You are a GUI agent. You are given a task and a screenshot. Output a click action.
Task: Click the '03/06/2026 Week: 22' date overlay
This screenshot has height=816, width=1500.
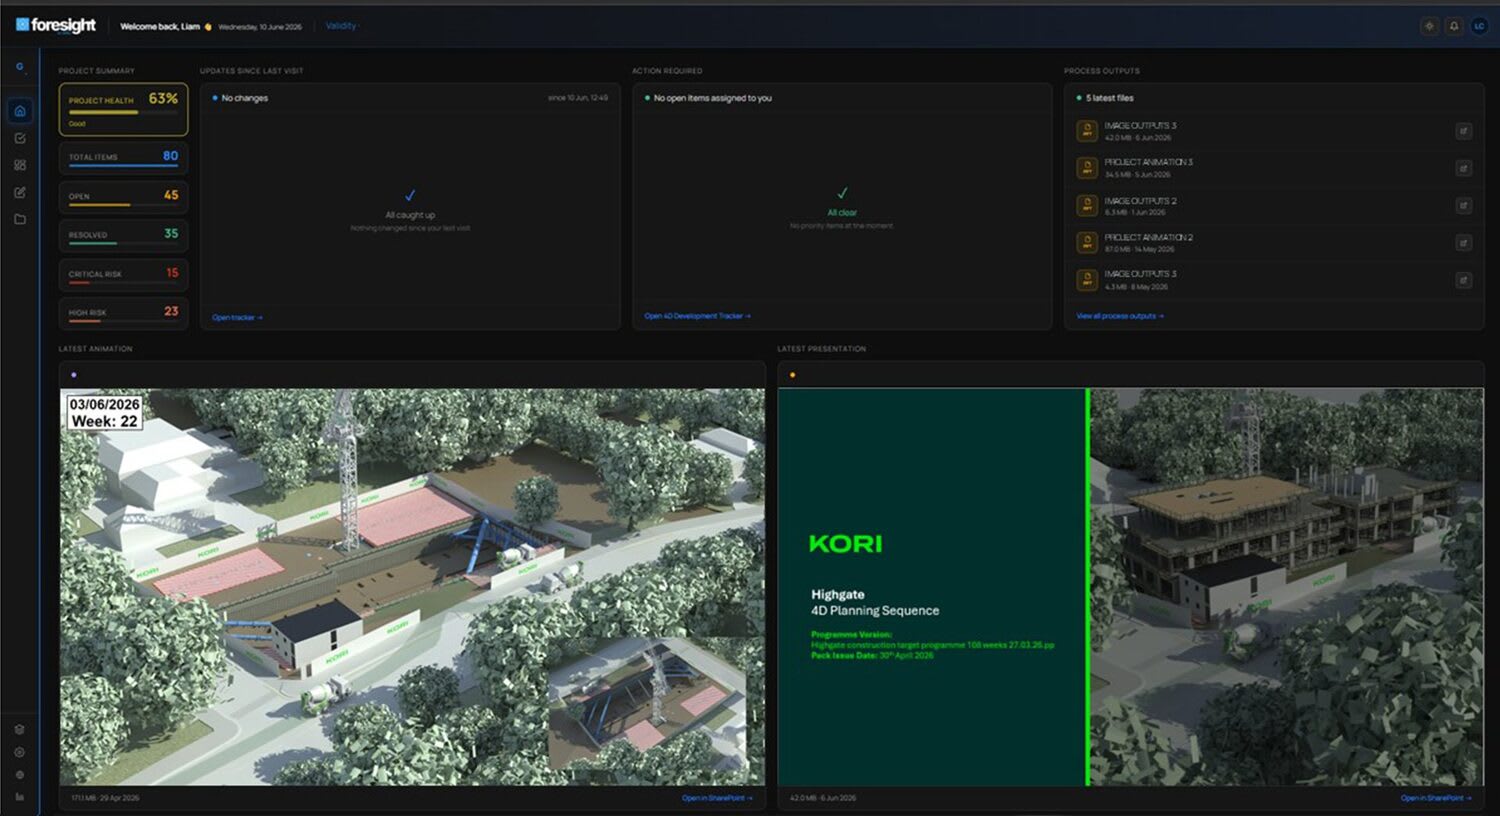[104, 412]
